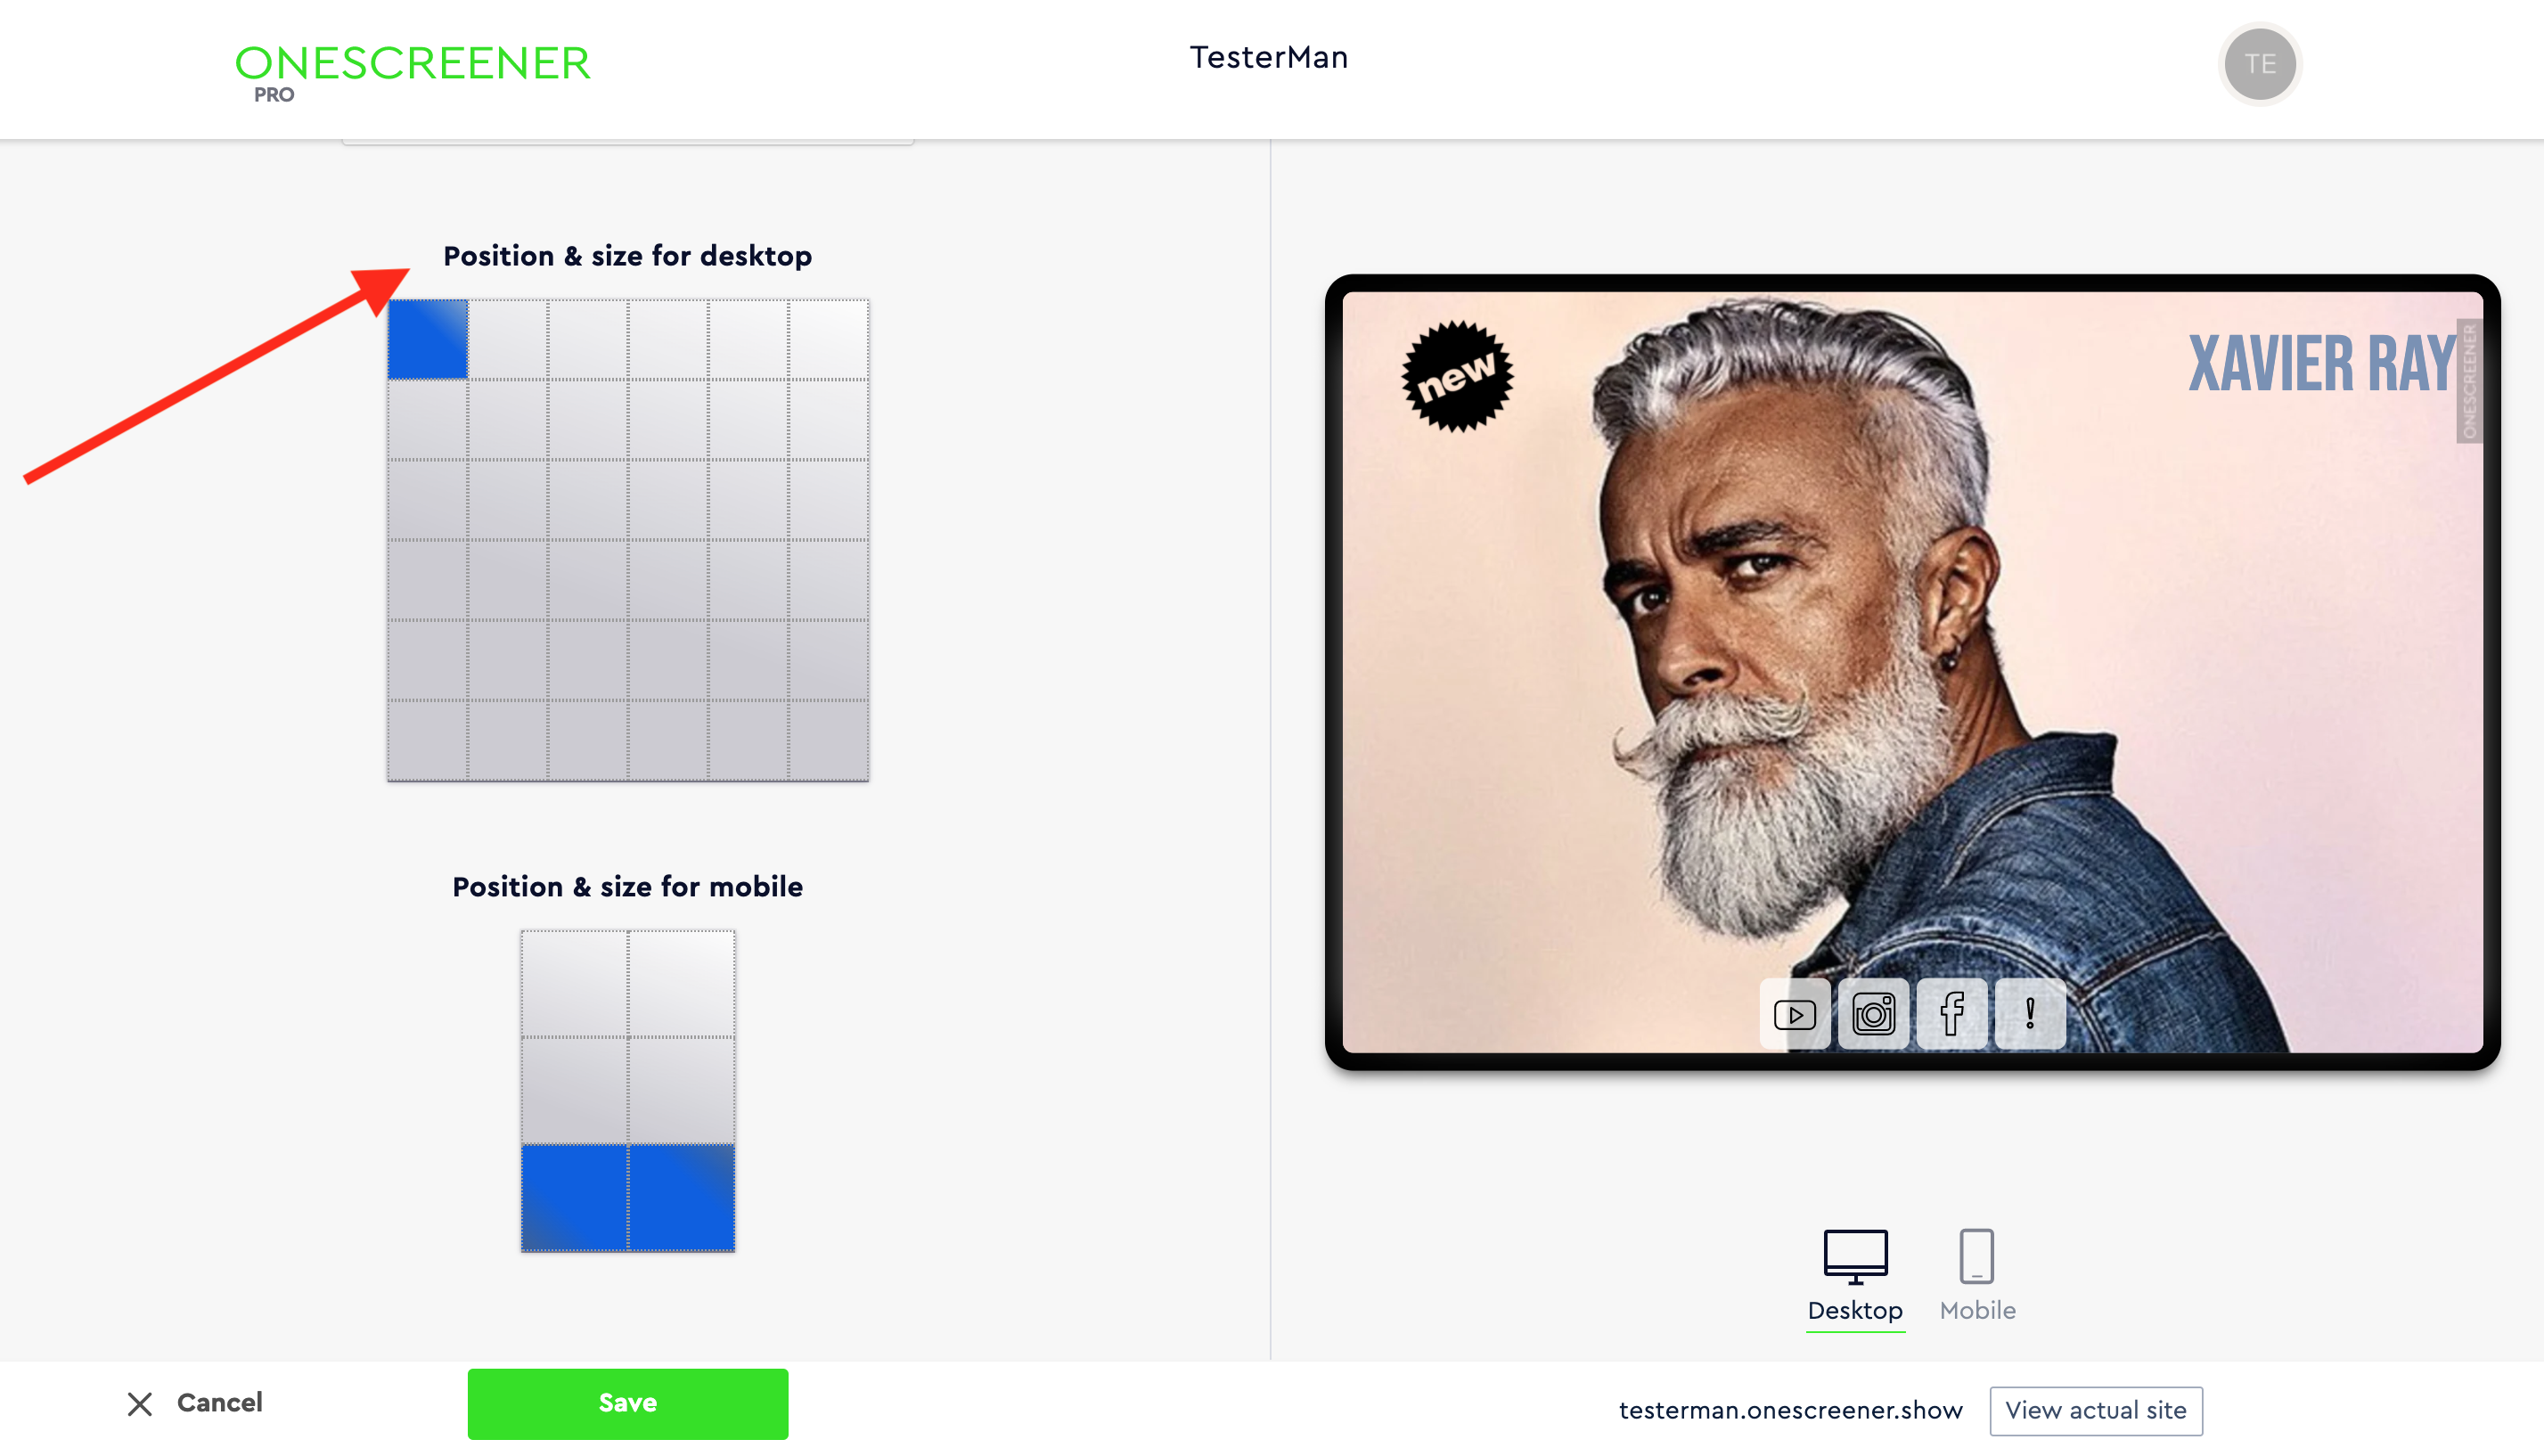Save the position settings

[x=628, y=1403]
